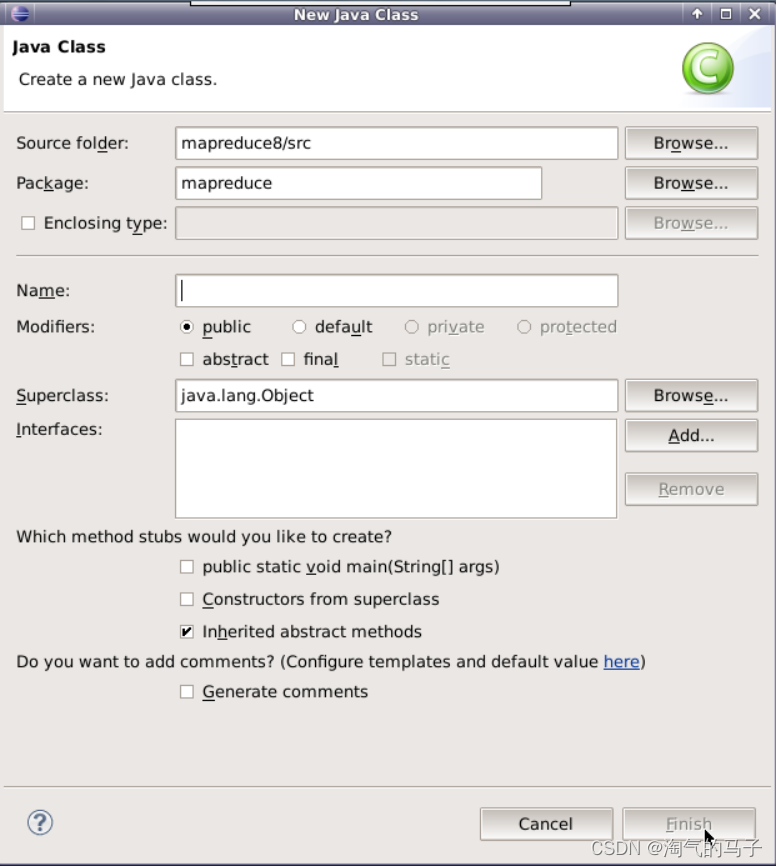Click the Remove interface button

point(691,489)
